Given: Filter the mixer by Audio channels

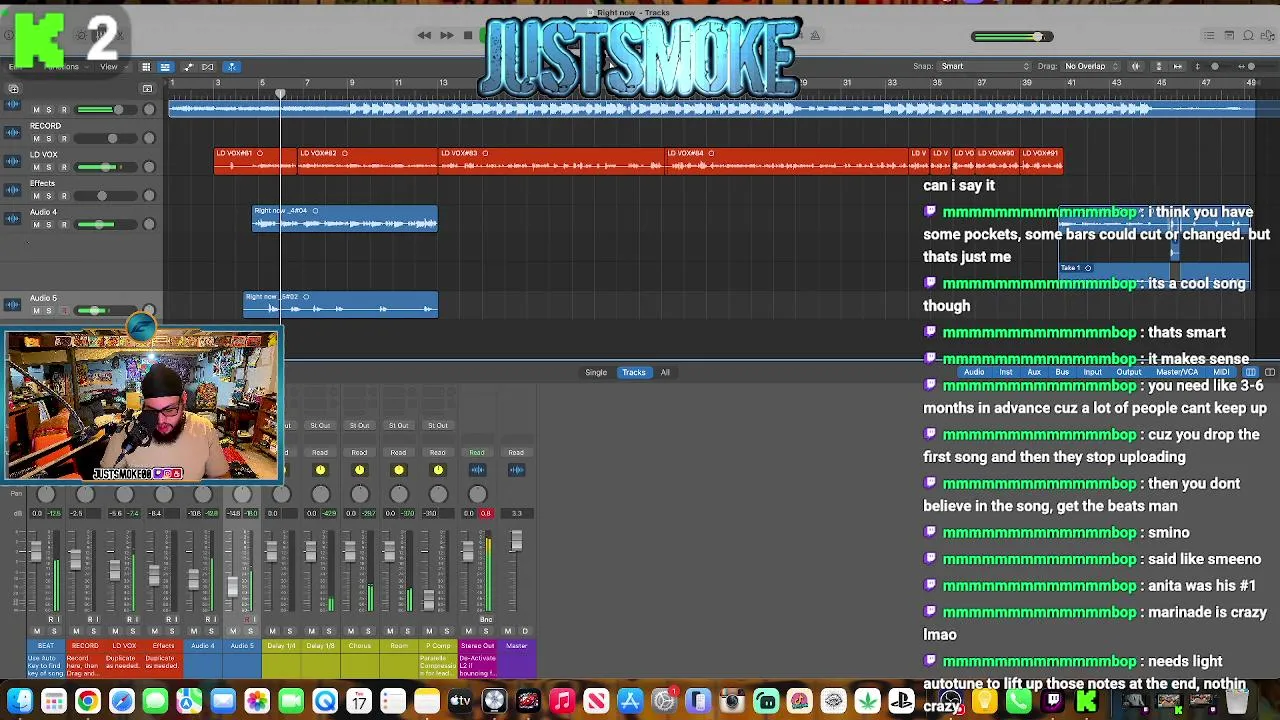Looking at the screenshot, I should 973,372.
